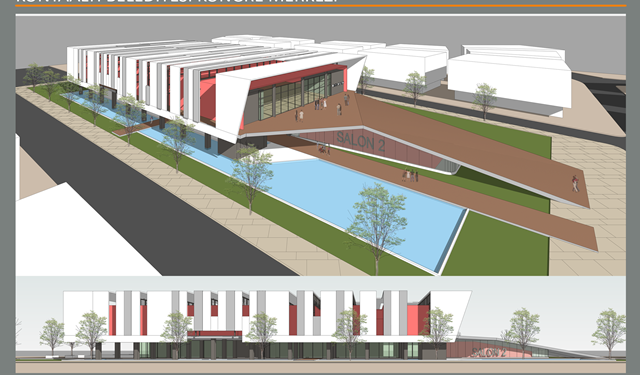
Task: Click the SALON 2 sign in the elevation drawing
Action: point(488,352)
